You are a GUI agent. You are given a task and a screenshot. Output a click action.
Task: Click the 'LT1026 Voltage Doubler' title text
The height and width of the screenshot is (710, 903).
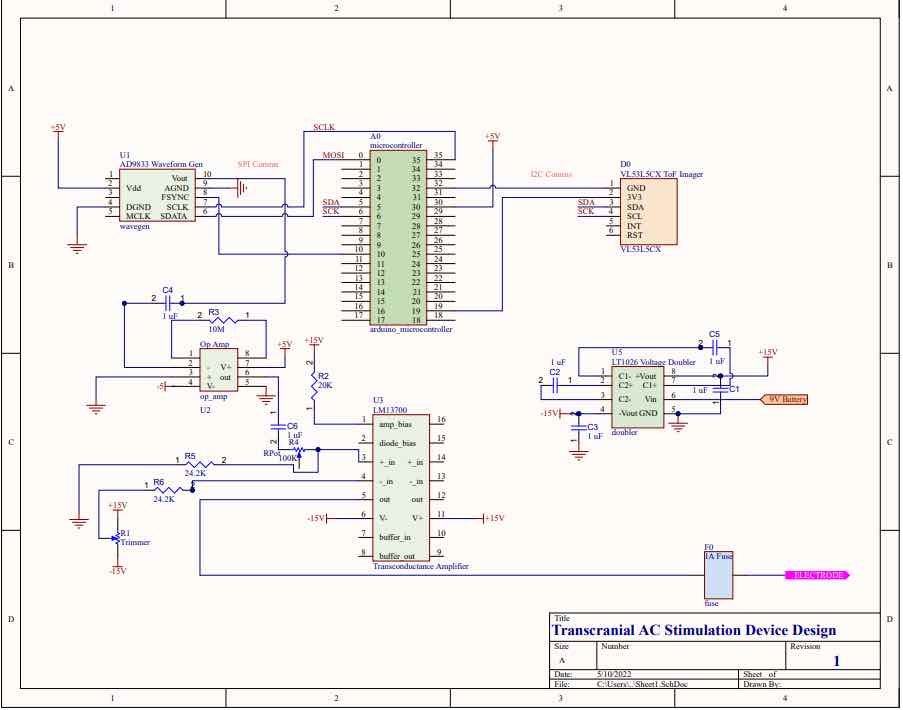point(653,362)
